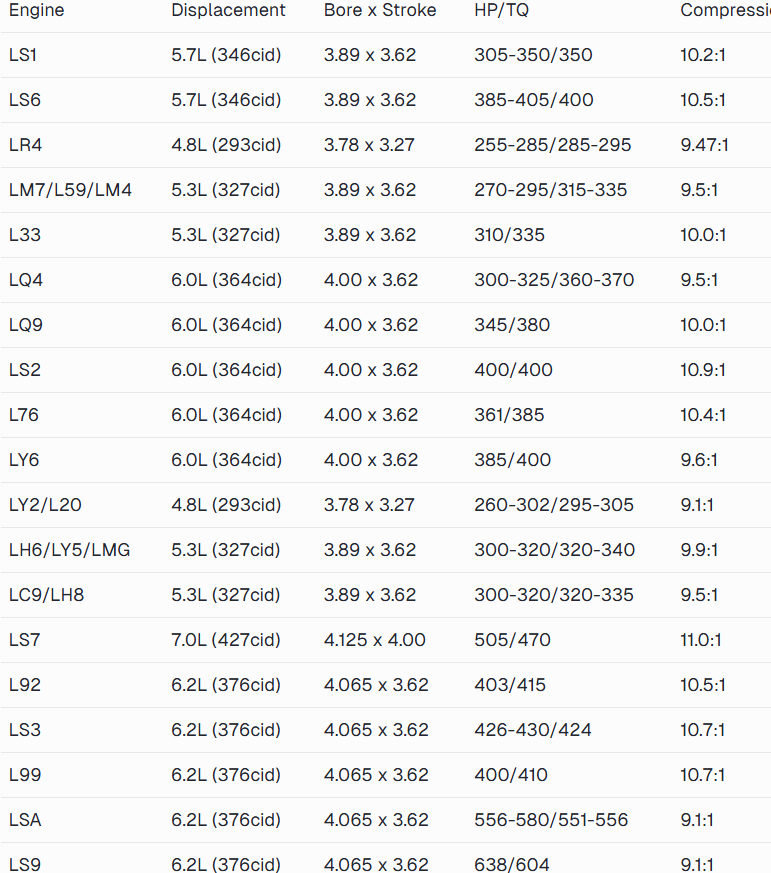Click the 9.47:1 compression value

pyautogui.click(x=704, y=145)
